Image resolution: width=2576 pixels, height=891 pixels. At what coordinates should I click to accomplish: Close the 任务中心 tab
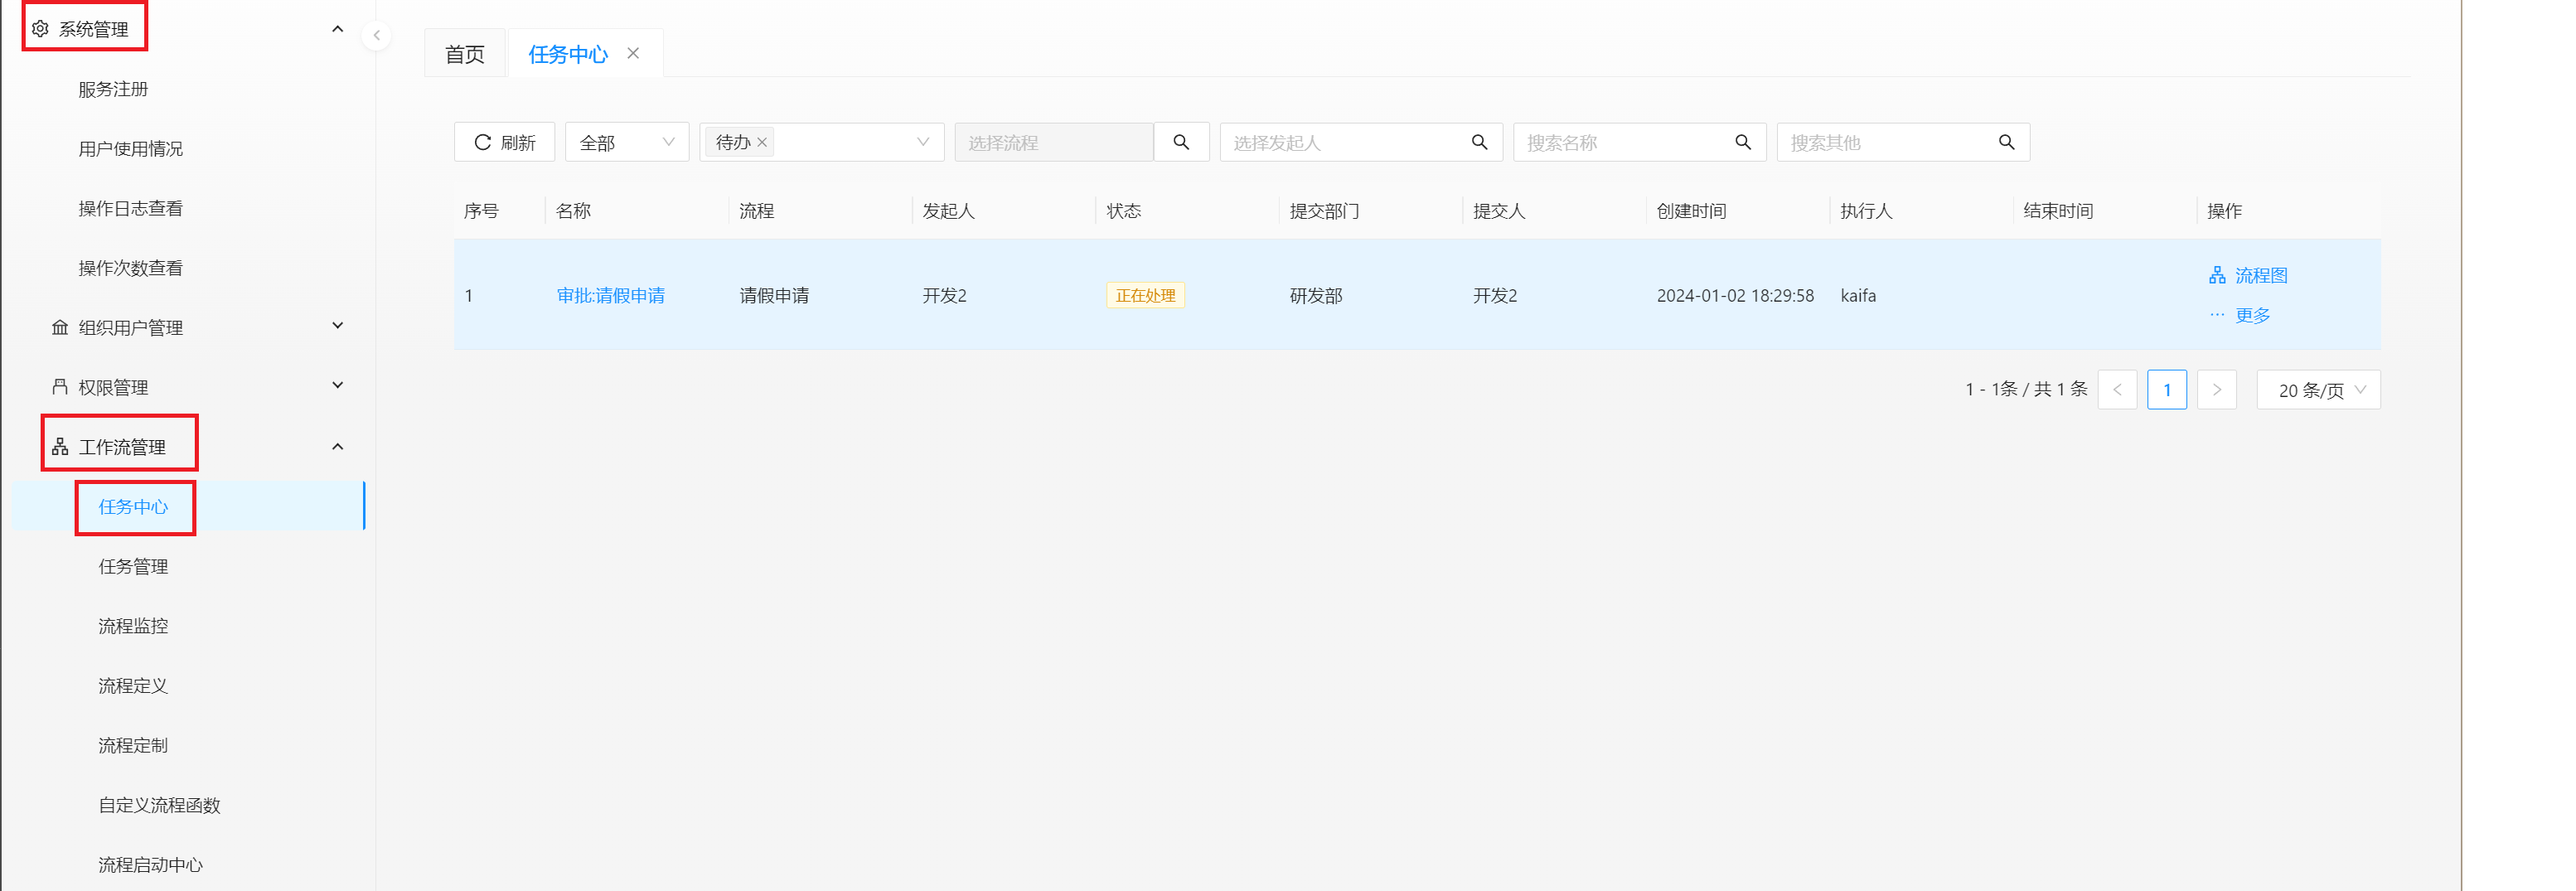coord(633,53)
